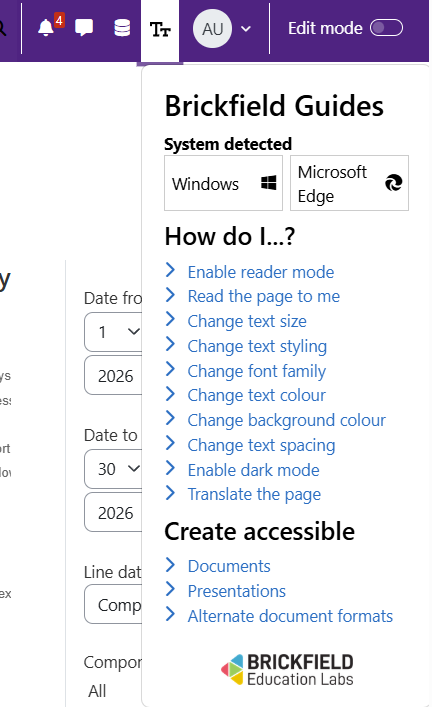Open the Line data dropdown
This screenshot has height=707, width=432.
click(x=113, y=604)
